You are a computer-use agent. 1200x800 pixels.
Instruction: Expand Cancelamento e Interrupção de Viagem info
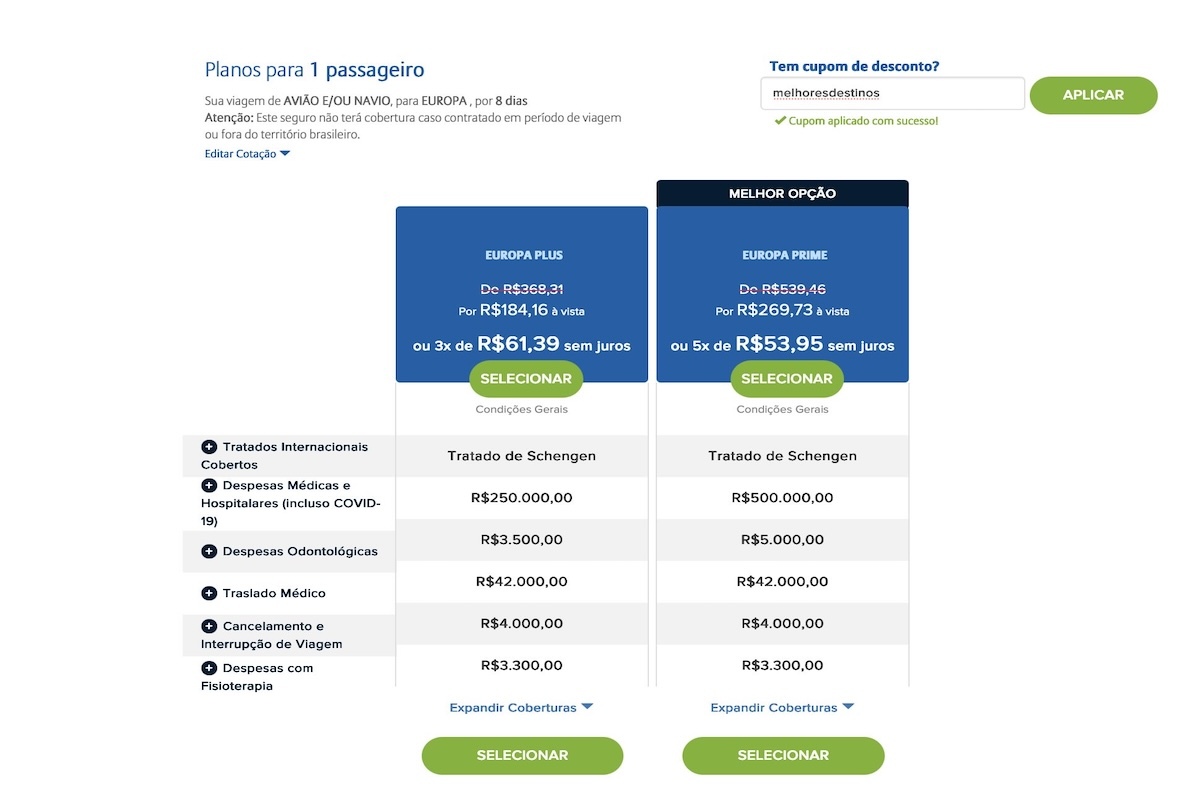209,625
